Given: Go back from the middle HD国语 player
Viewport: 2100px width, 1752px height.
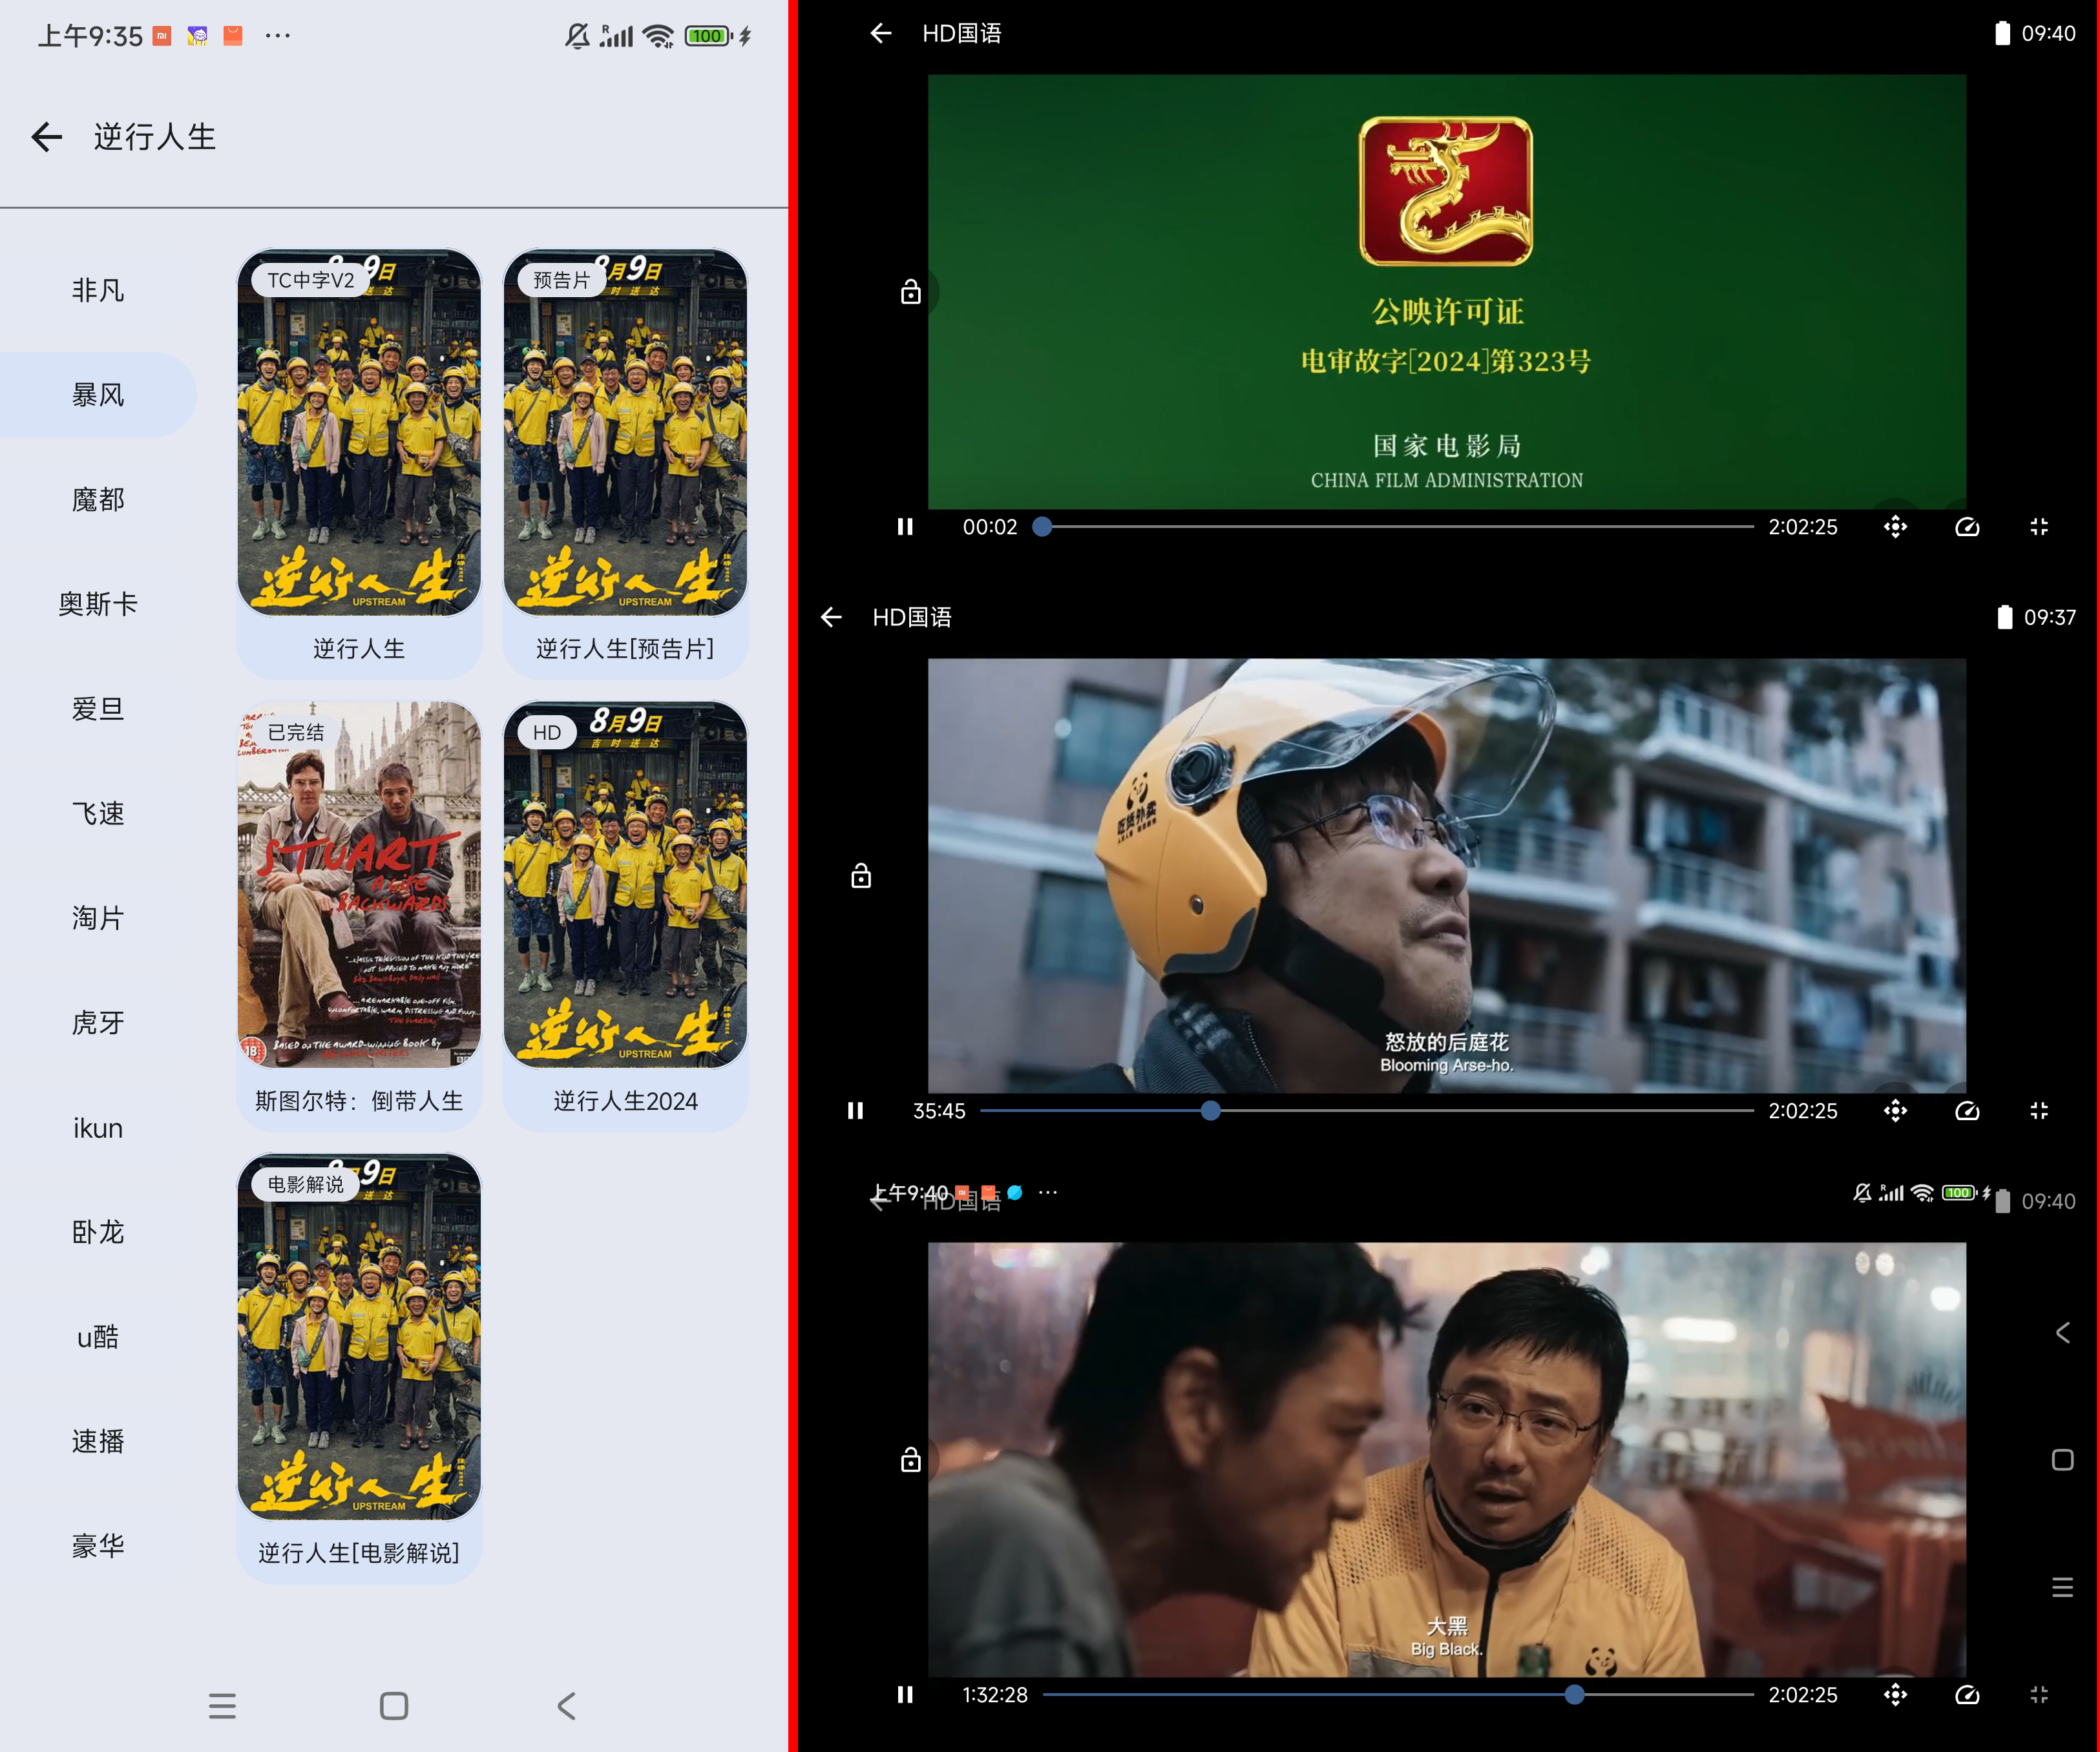Looking at the screenshot, I should pos(831,617).
